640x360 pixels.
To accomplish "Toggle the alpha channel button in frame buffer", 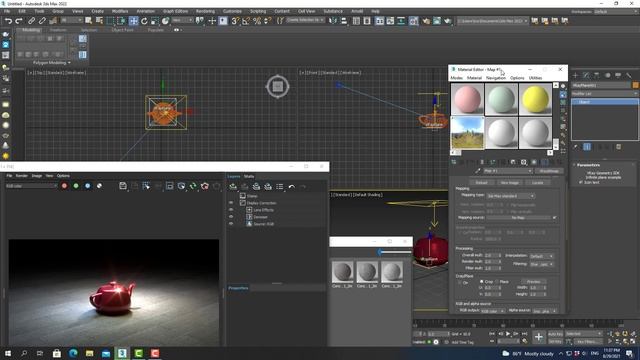I will (99, 186).
